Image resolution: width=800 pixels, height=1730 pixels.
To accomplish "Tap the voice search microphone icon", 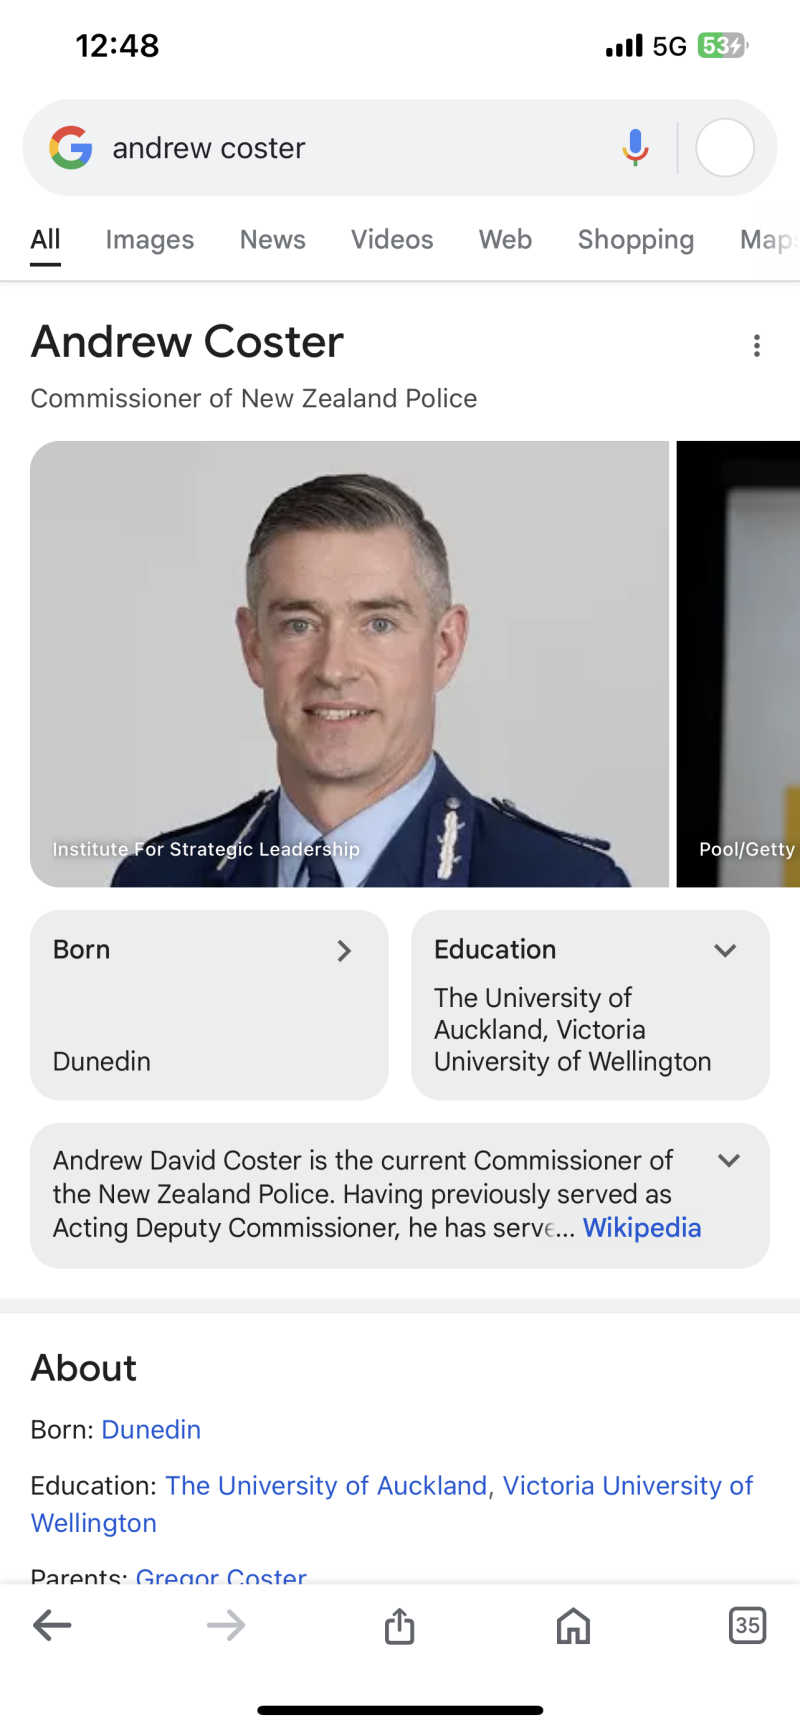I will click(x=635, y=148).
